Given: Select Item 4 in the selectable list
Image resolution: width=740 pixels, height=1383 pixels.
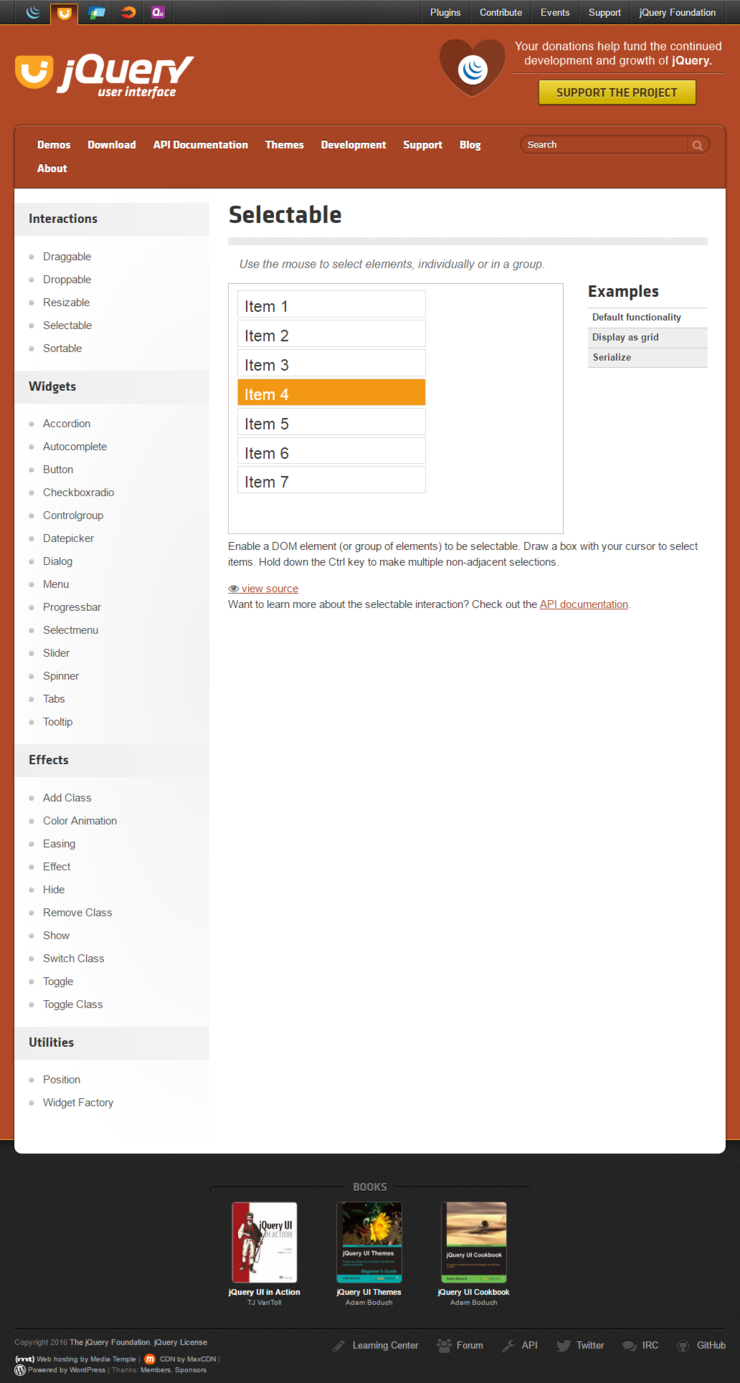Looking at the screenshot, I should click(x=331, y=393).
